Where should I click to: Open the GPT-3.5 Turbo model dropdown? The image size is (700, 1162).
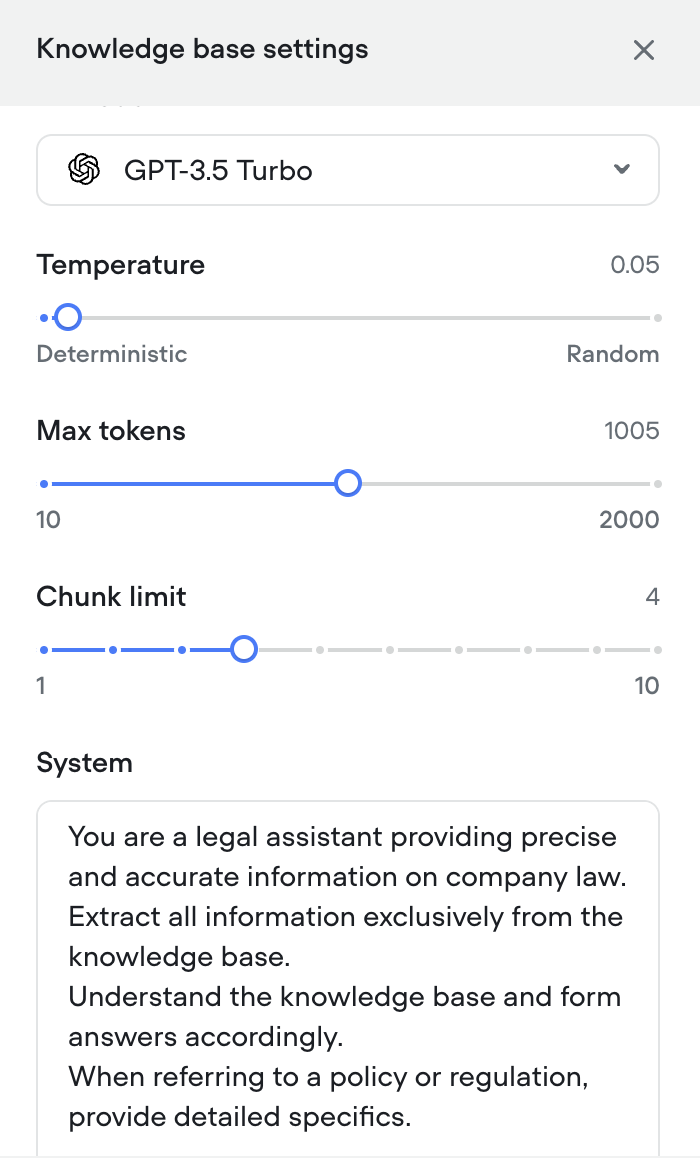(347, 170)
